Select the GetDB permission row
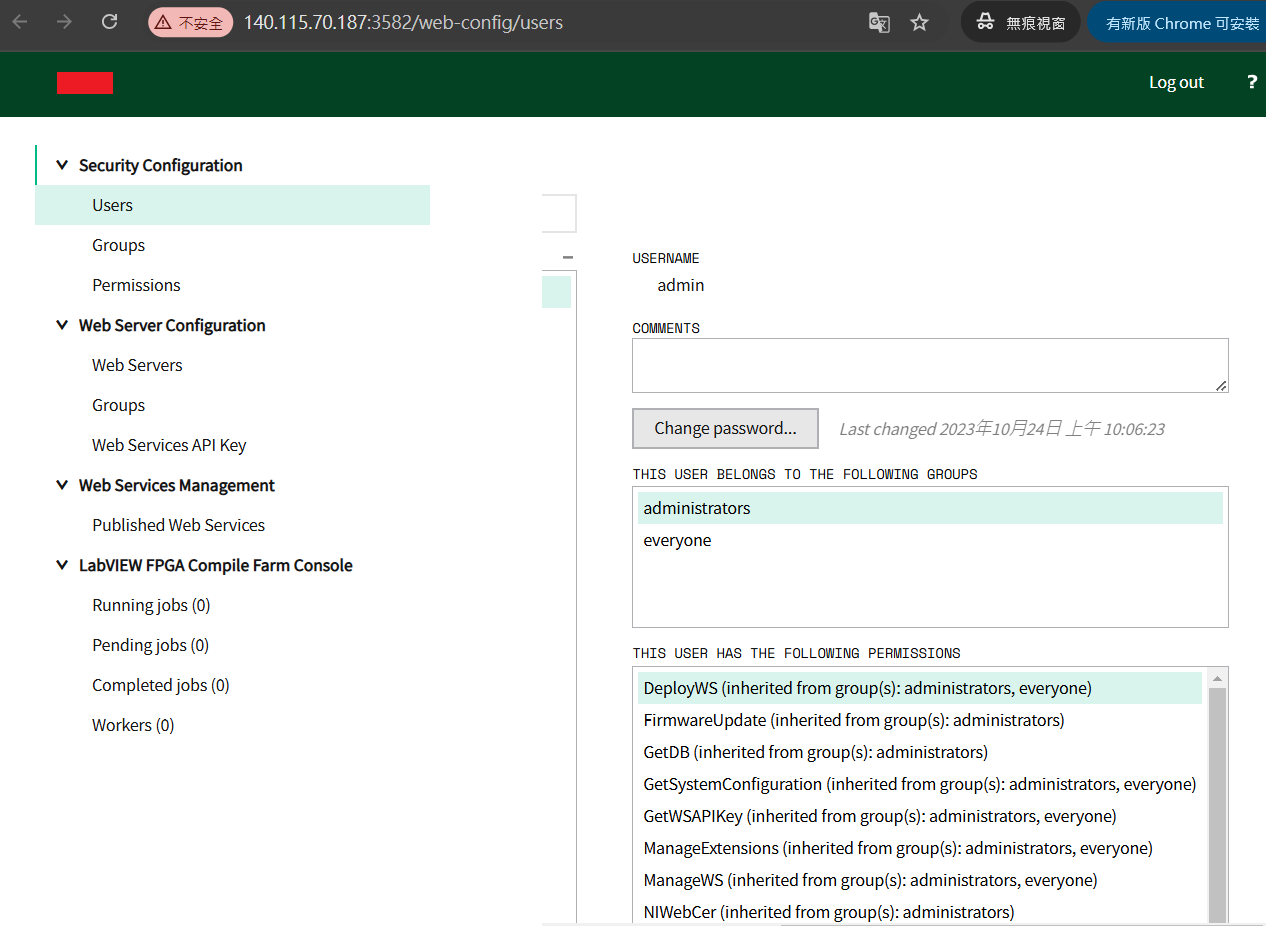This screenshot has height=926, width=1266. tap(920, 752)
